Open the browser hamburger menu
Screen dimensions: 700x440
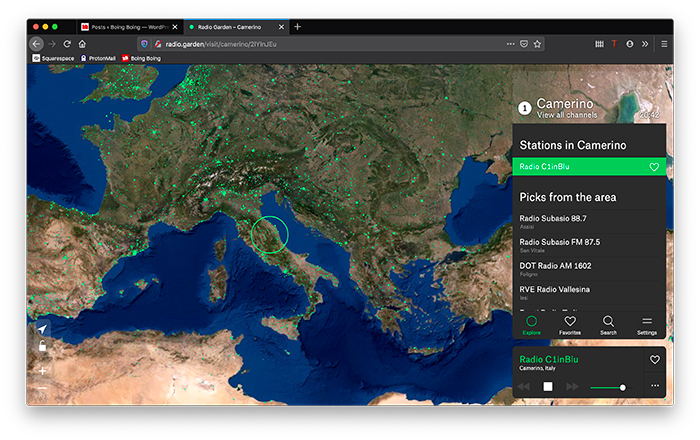click(662, 44)
